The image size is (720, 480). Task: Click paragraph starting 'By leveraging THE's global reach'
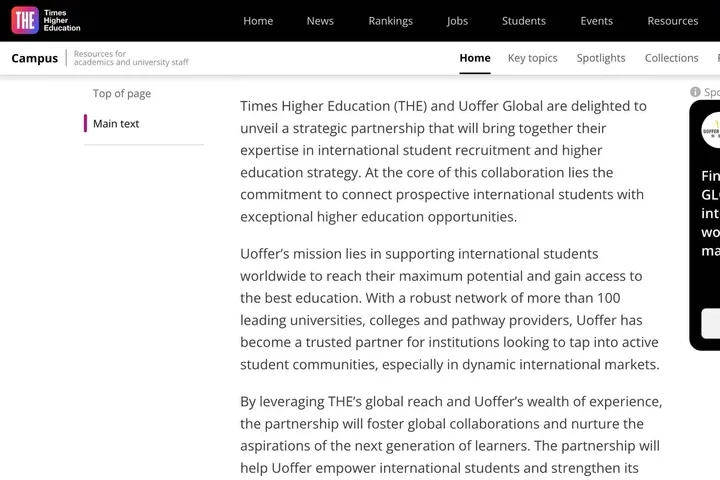[x=451, y=435]
